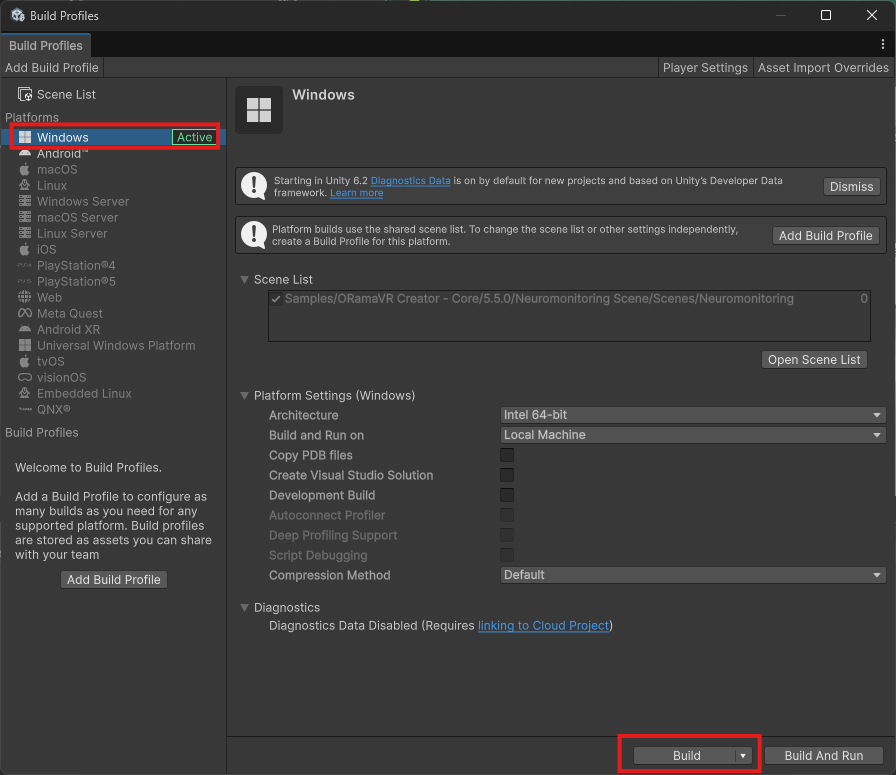Click the QNX logo icon
The height and width of the screenshot is (775, 896).
[25, 409]
